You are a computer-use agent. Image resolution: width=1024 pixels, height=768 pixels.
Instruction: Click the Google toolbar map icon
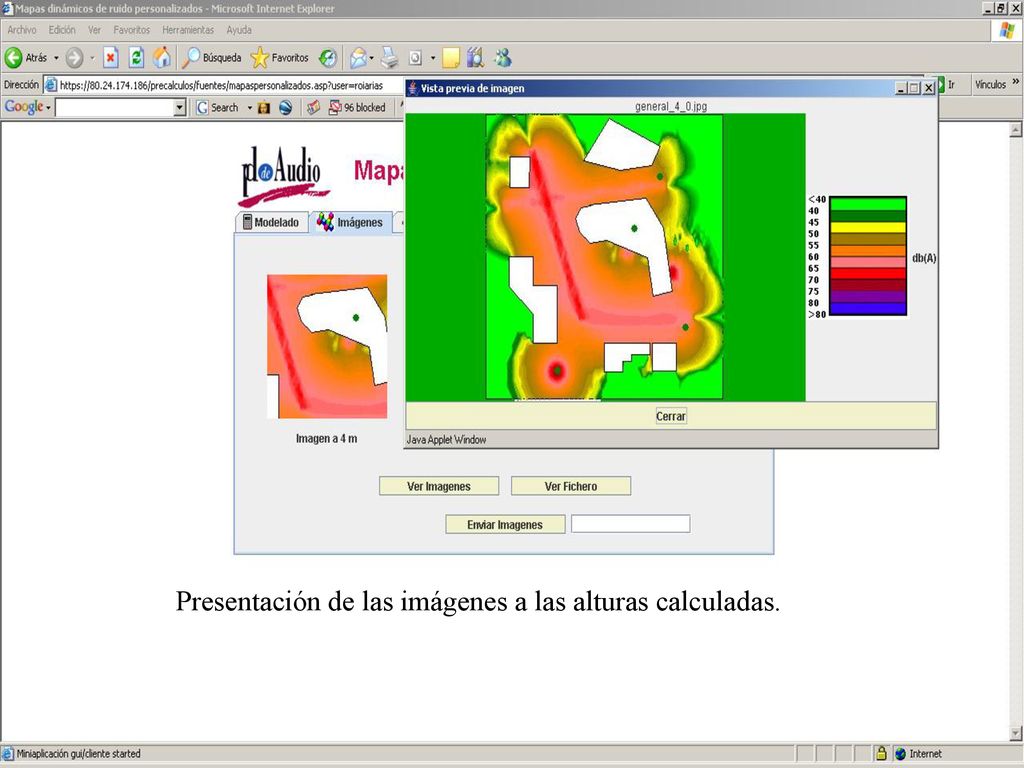pos(313,108)
